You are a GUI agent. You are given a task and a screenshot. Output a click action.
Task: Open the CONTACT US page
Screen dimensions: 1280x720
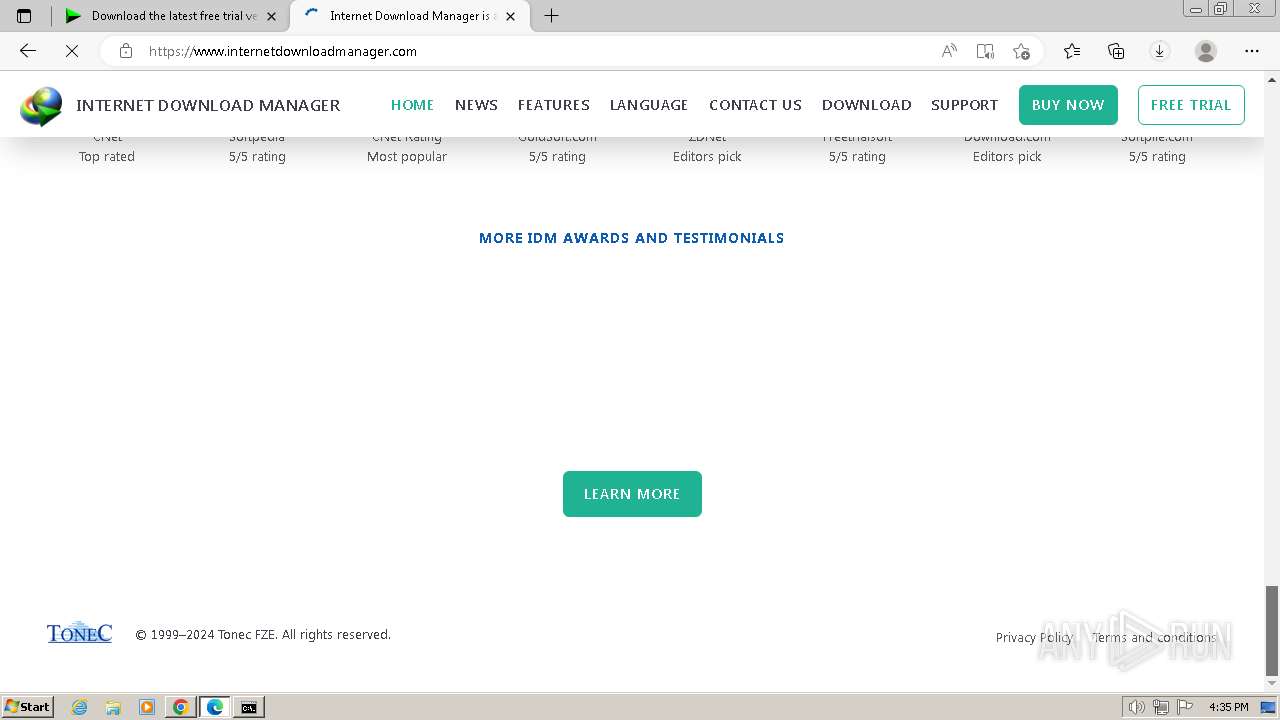(x=755, y=105)
